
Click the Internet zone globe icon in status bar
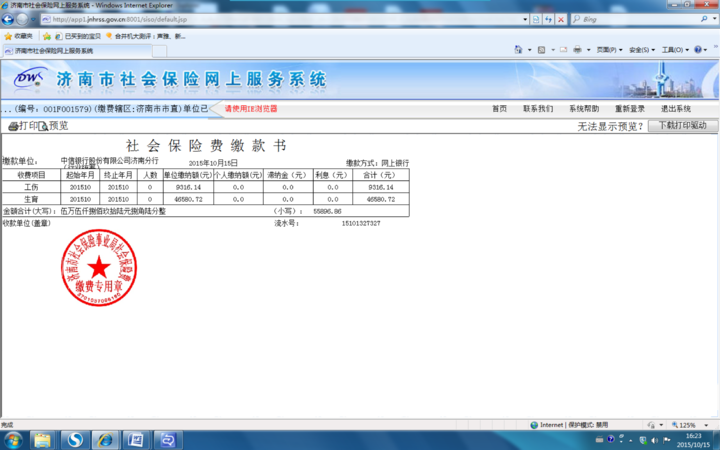click(x=534, y=425)
